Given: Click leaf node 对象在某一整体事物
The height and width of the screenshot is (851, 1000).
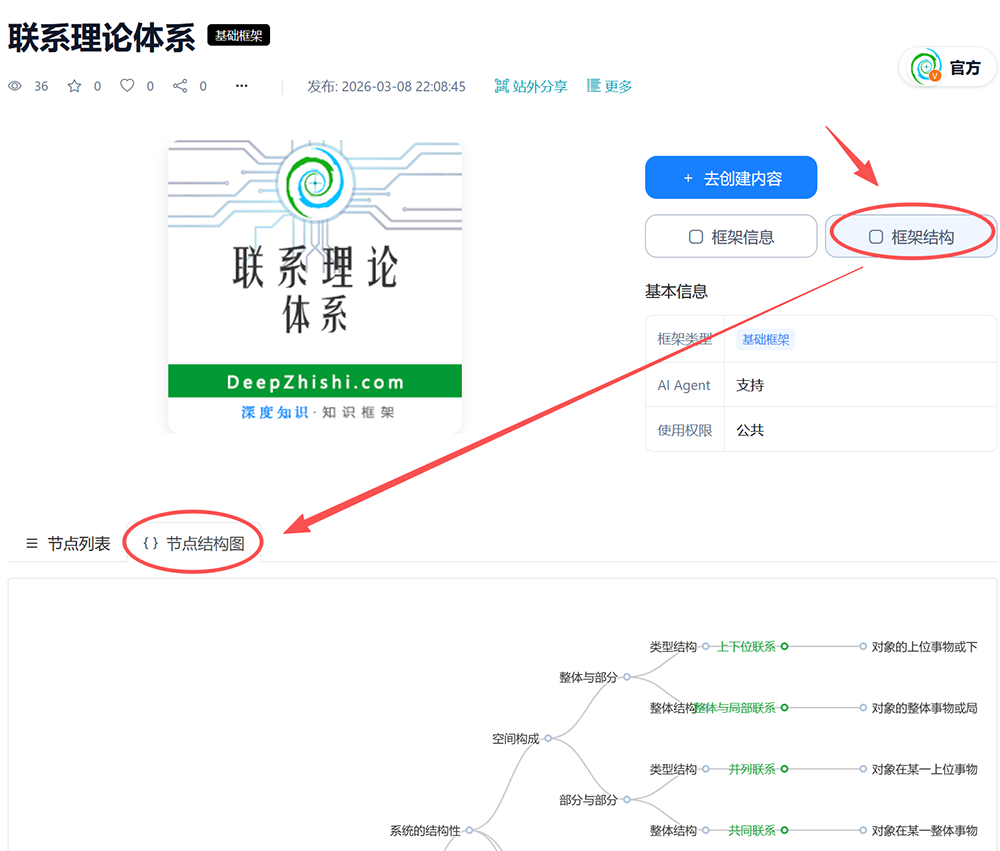Looking at the screenshot, I should pos(924,831).
